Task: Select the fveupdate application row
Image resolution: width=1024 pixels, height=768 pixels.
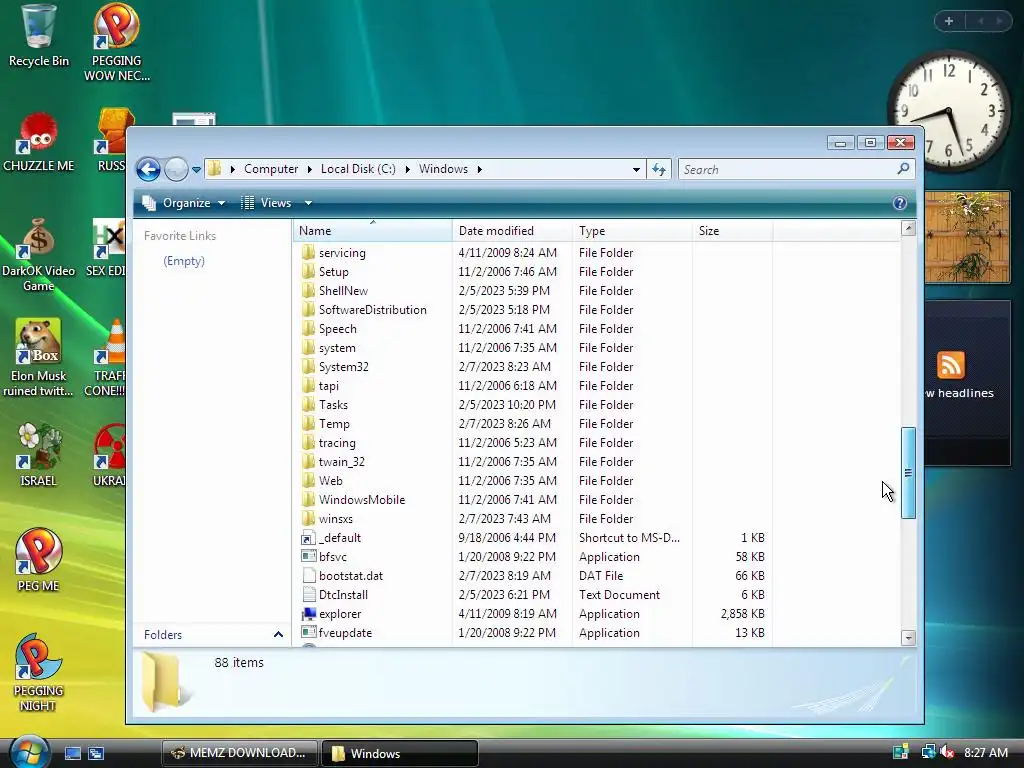Action: 536,633
